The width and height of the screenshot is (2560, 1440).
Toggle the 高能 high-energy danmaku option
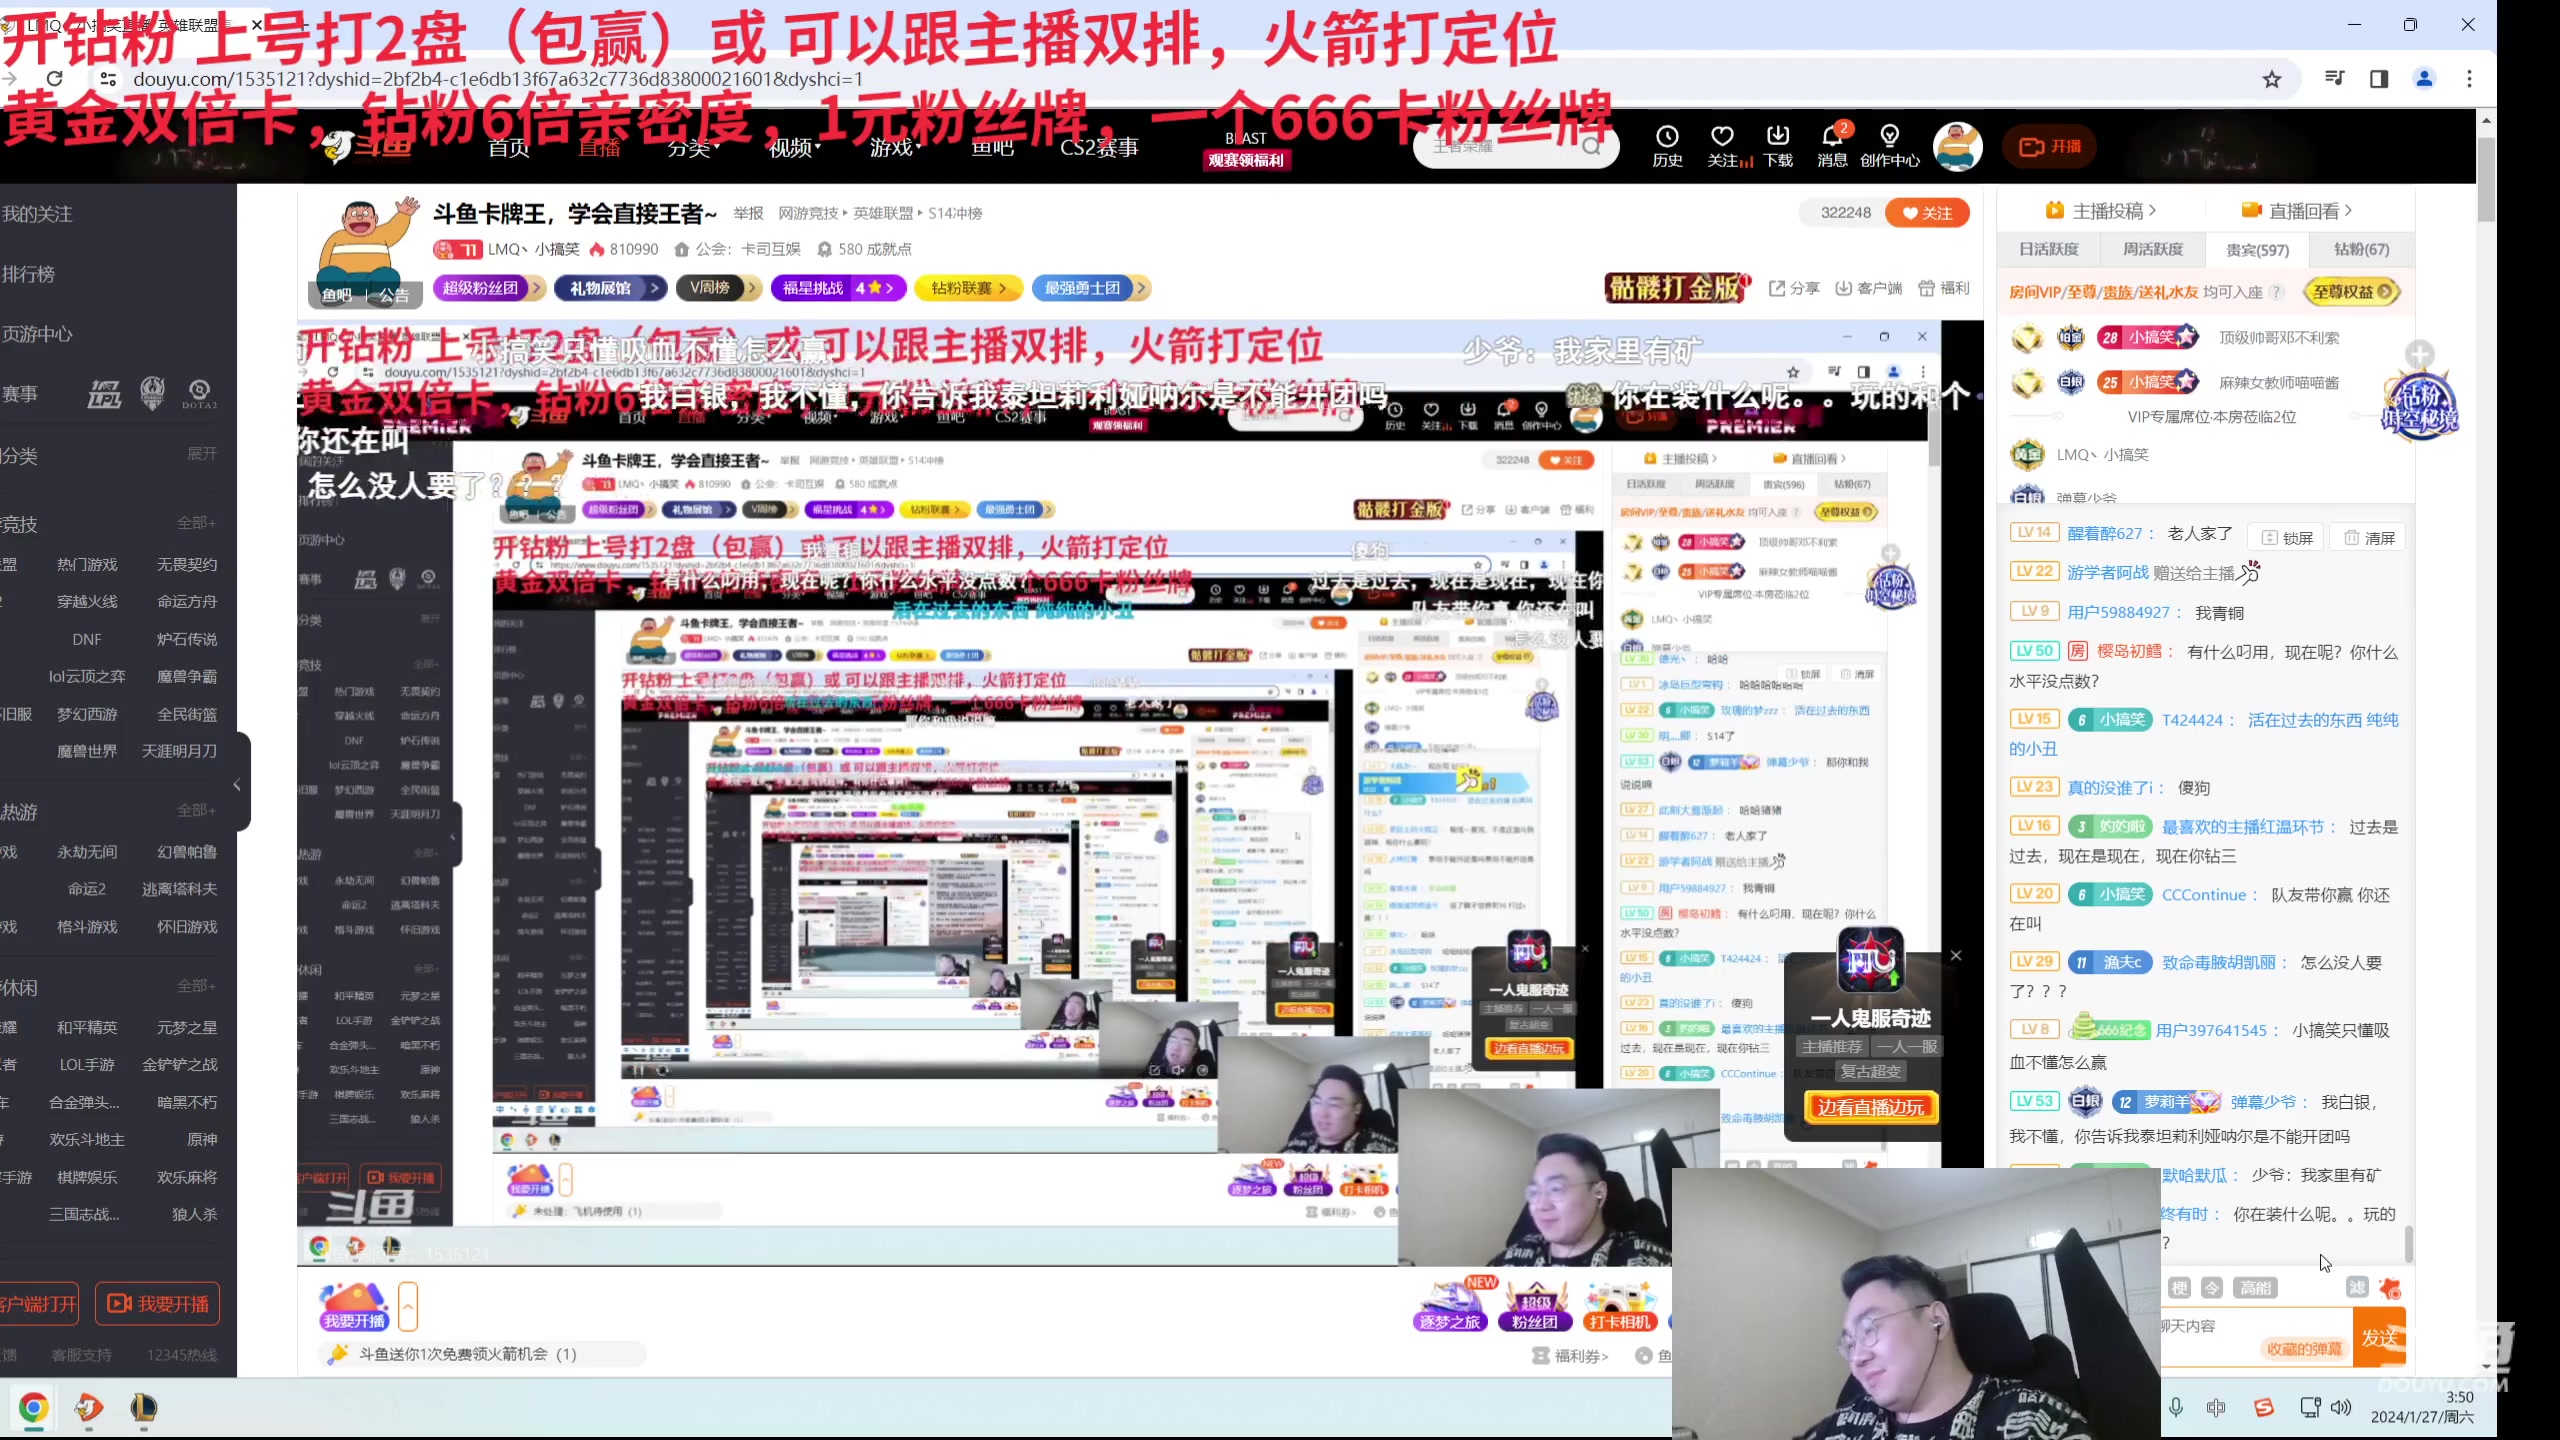(2255, 1288)
